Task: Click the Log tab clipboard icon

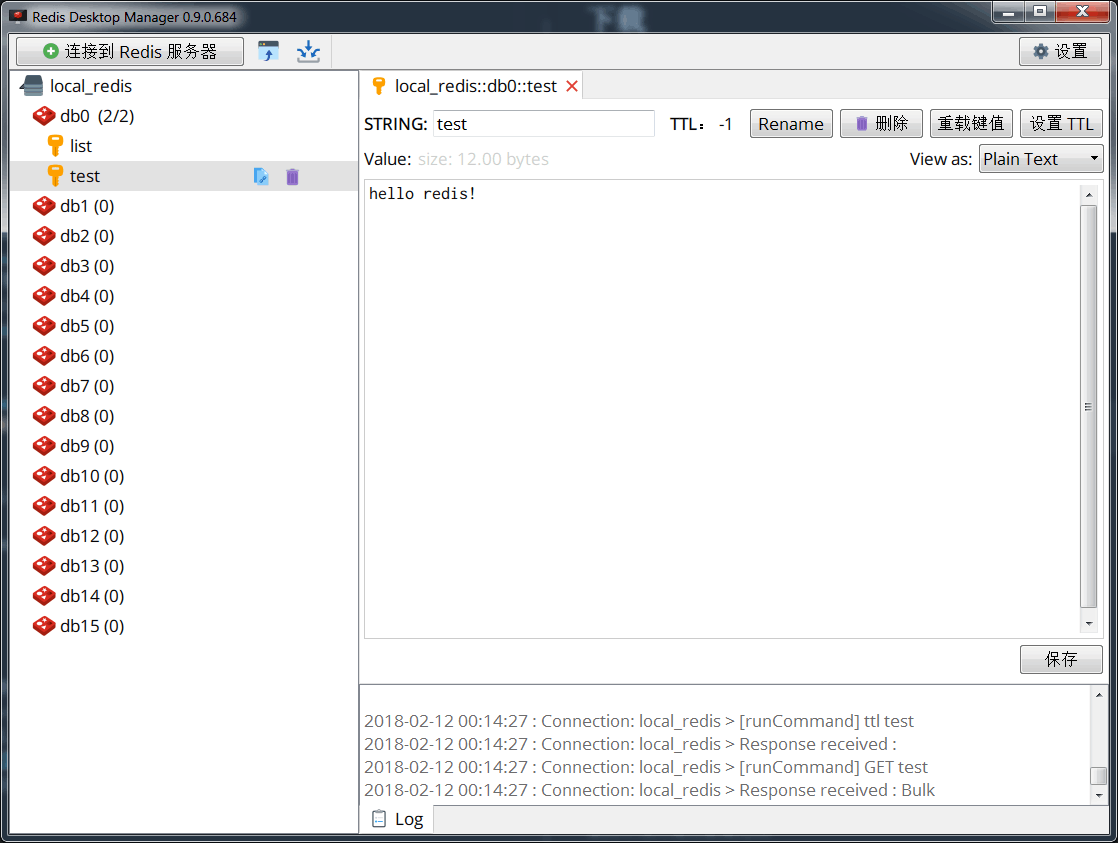Action: click(379, 819)
